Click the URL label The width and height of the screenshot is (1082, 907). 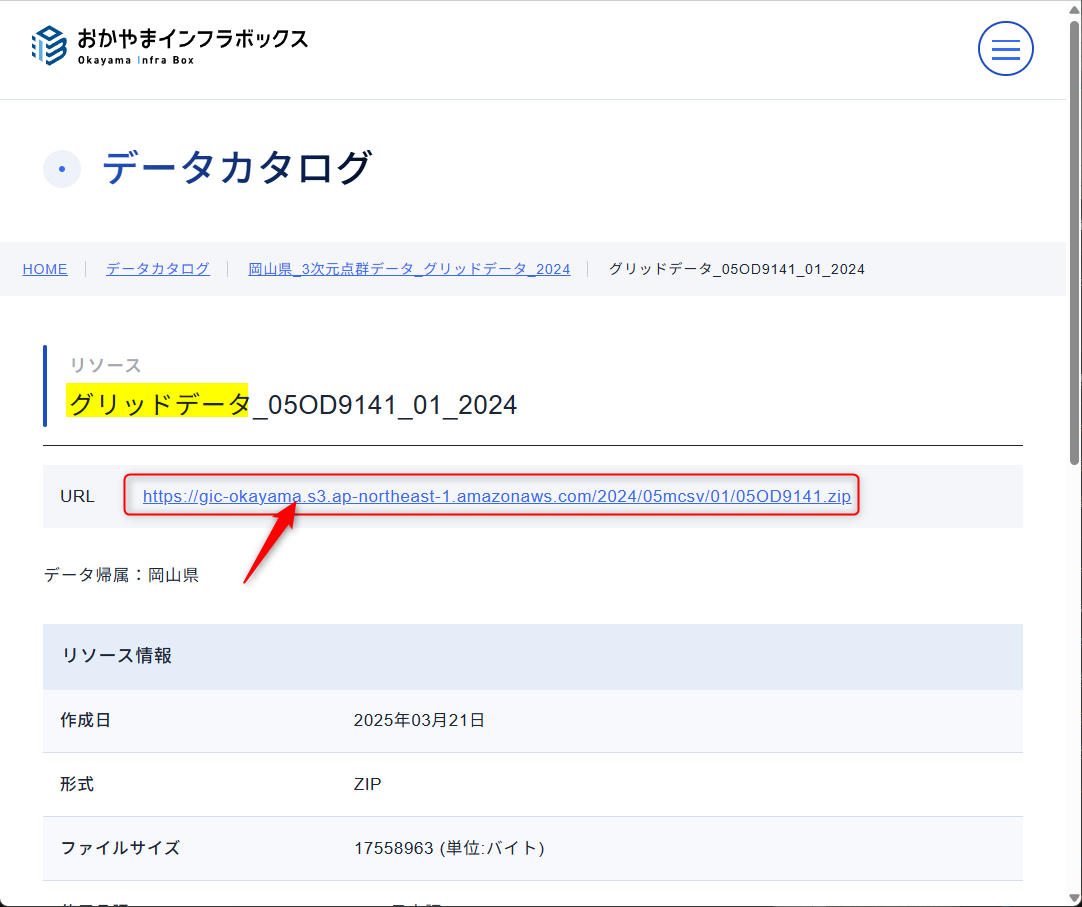[77, 496]
